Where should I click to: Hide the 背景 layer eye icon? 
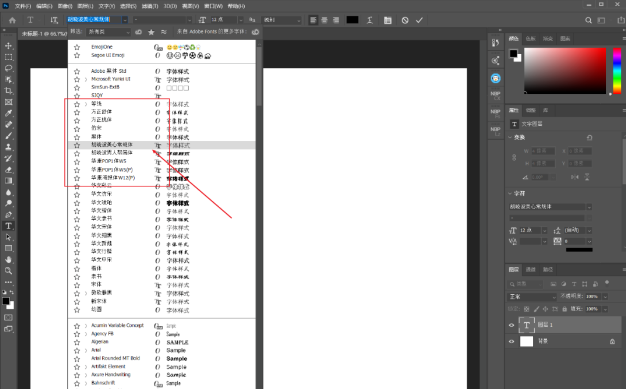pos(511,341)
